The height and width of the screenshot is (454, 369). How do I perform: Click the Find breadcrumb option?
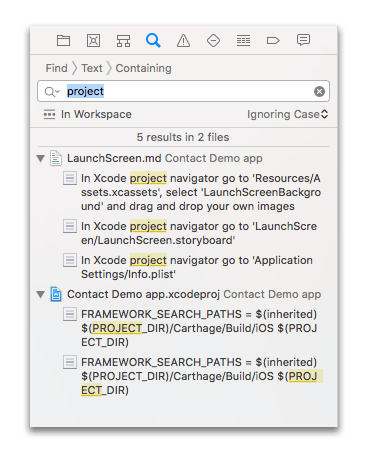click(56, 68)
